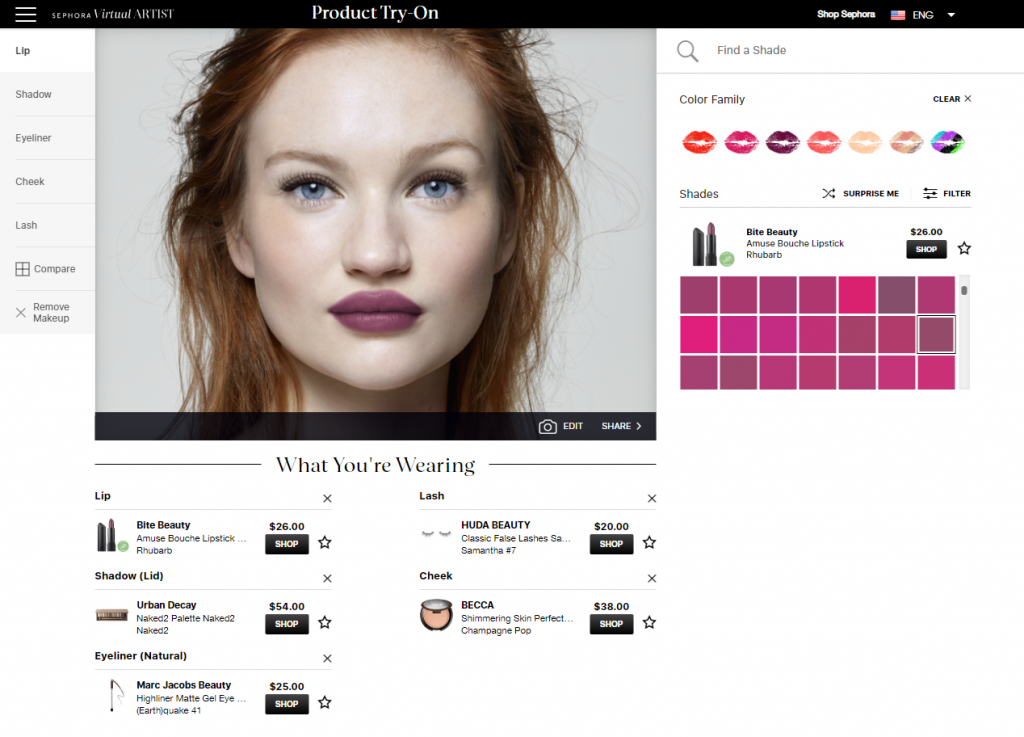Remove the Lash product from look

click(652, 499)
